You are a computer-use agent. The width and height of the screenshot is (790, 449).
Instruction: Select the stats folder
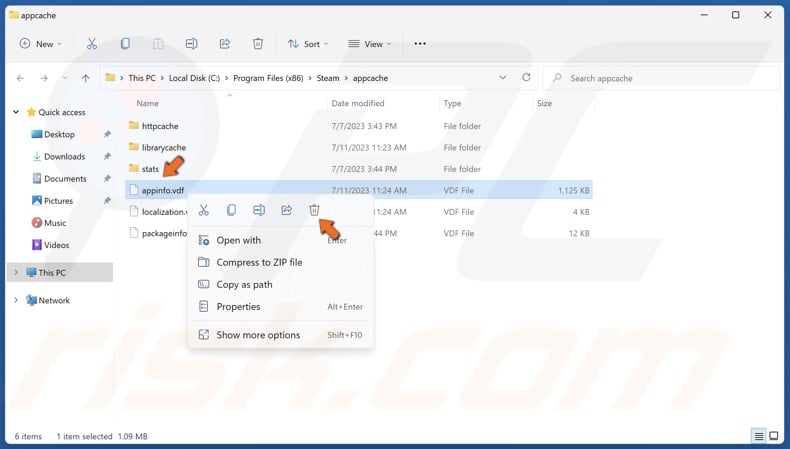click(150, 169)
